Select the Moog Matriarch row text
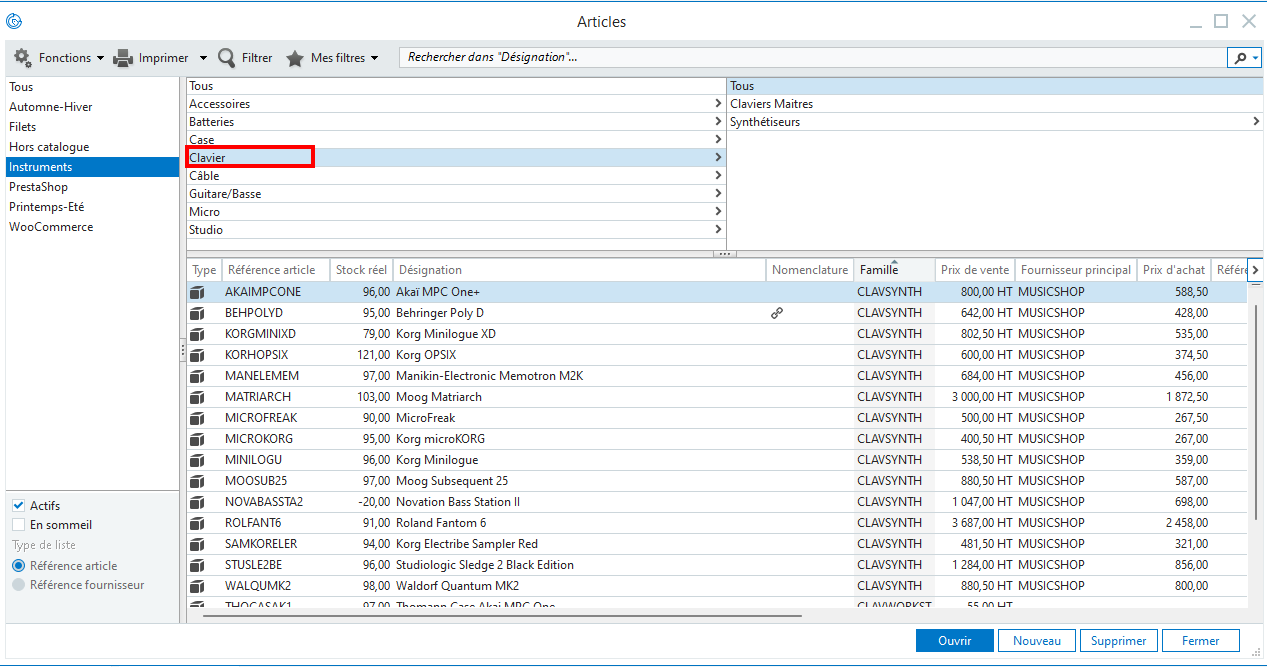The height and width of the screenshot is (667, 1267). [439, 397]
